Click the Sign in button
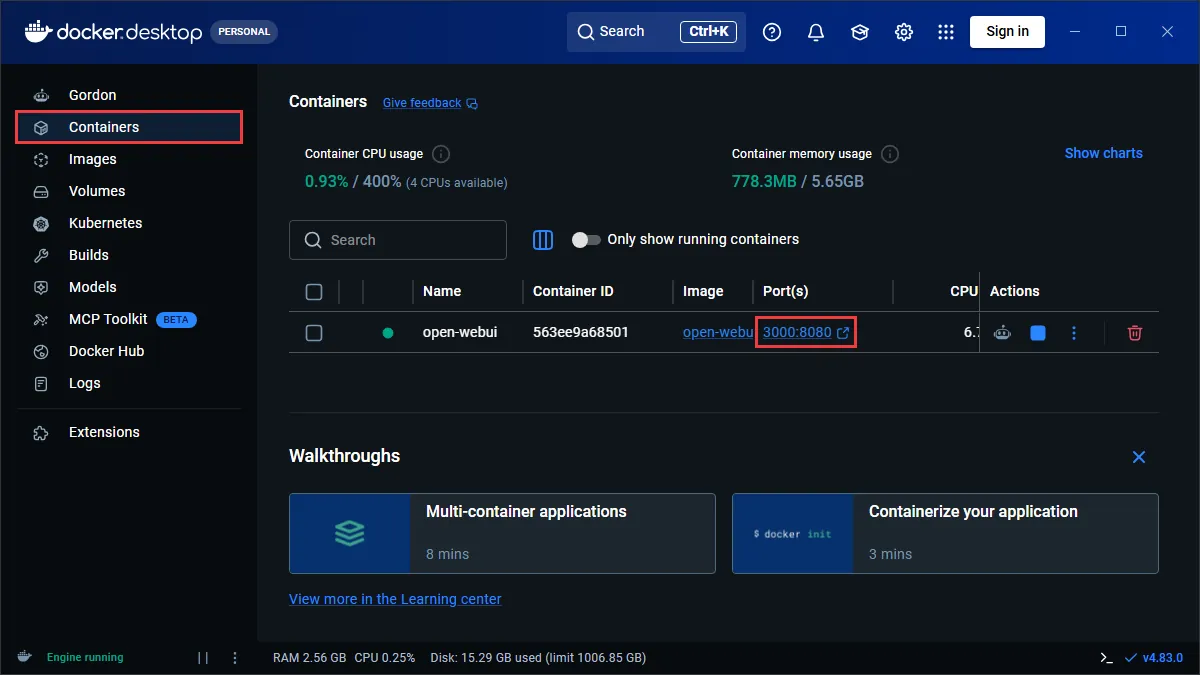 (x=1007, y=31)
